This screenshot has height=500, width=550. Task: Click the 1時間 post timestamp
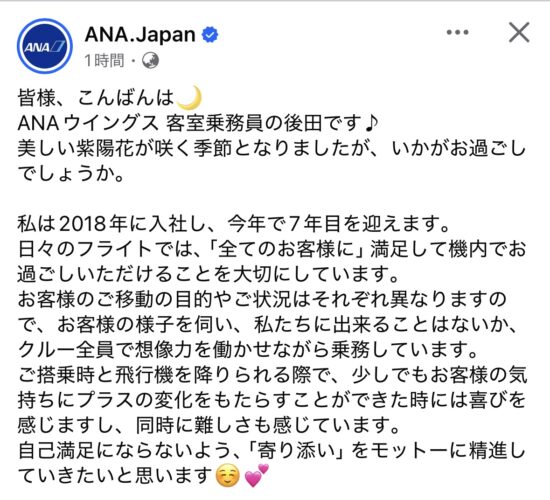(x=104, y=61)
